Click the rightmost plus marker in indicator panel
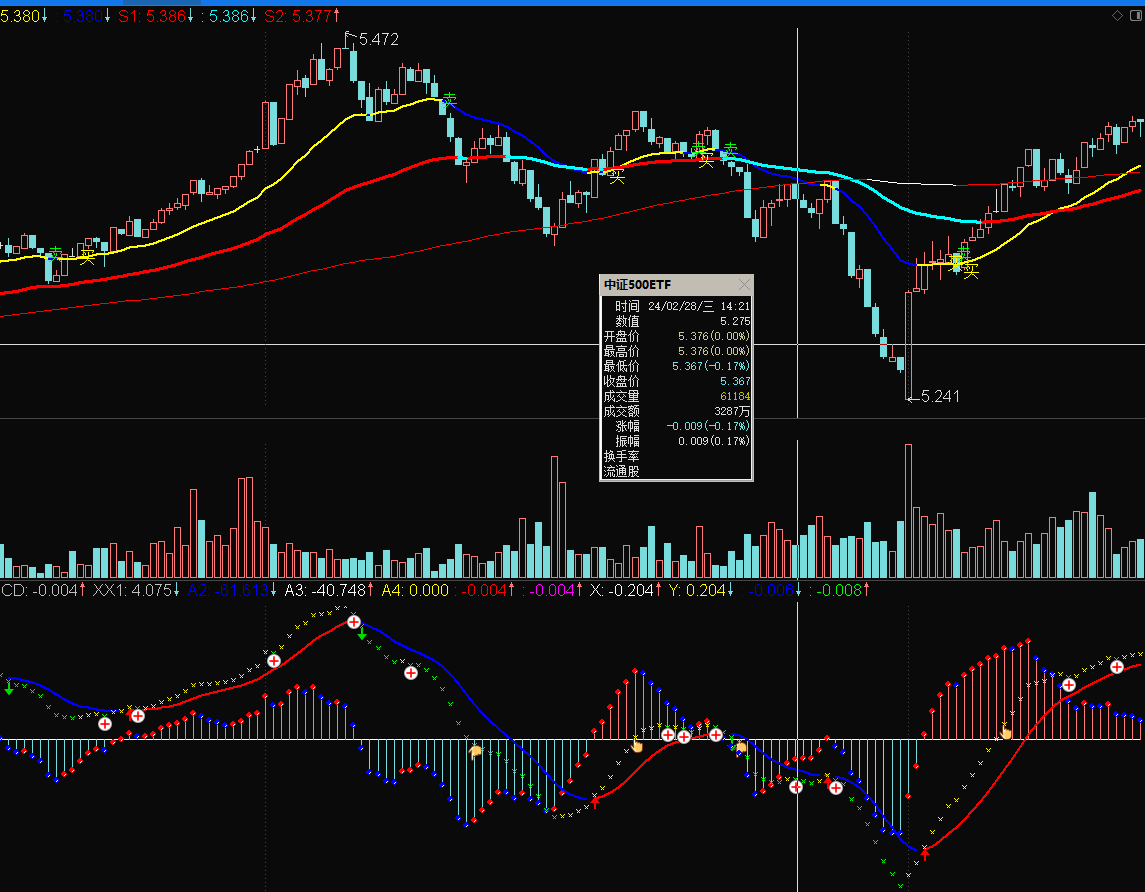 1117,667
